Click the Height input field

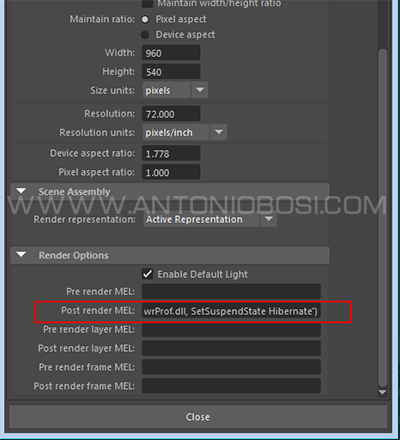[x=171, y=72]
